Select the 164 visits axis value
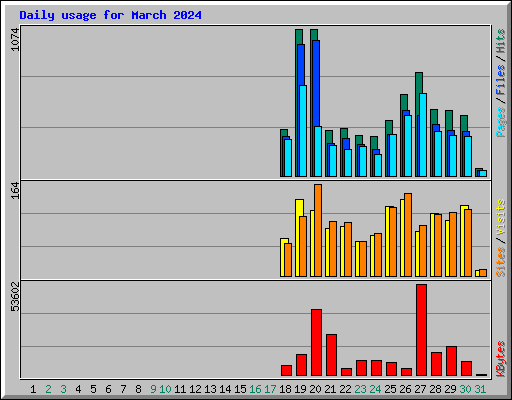Viewport: 512px width, 400px height. pos(15,190)
